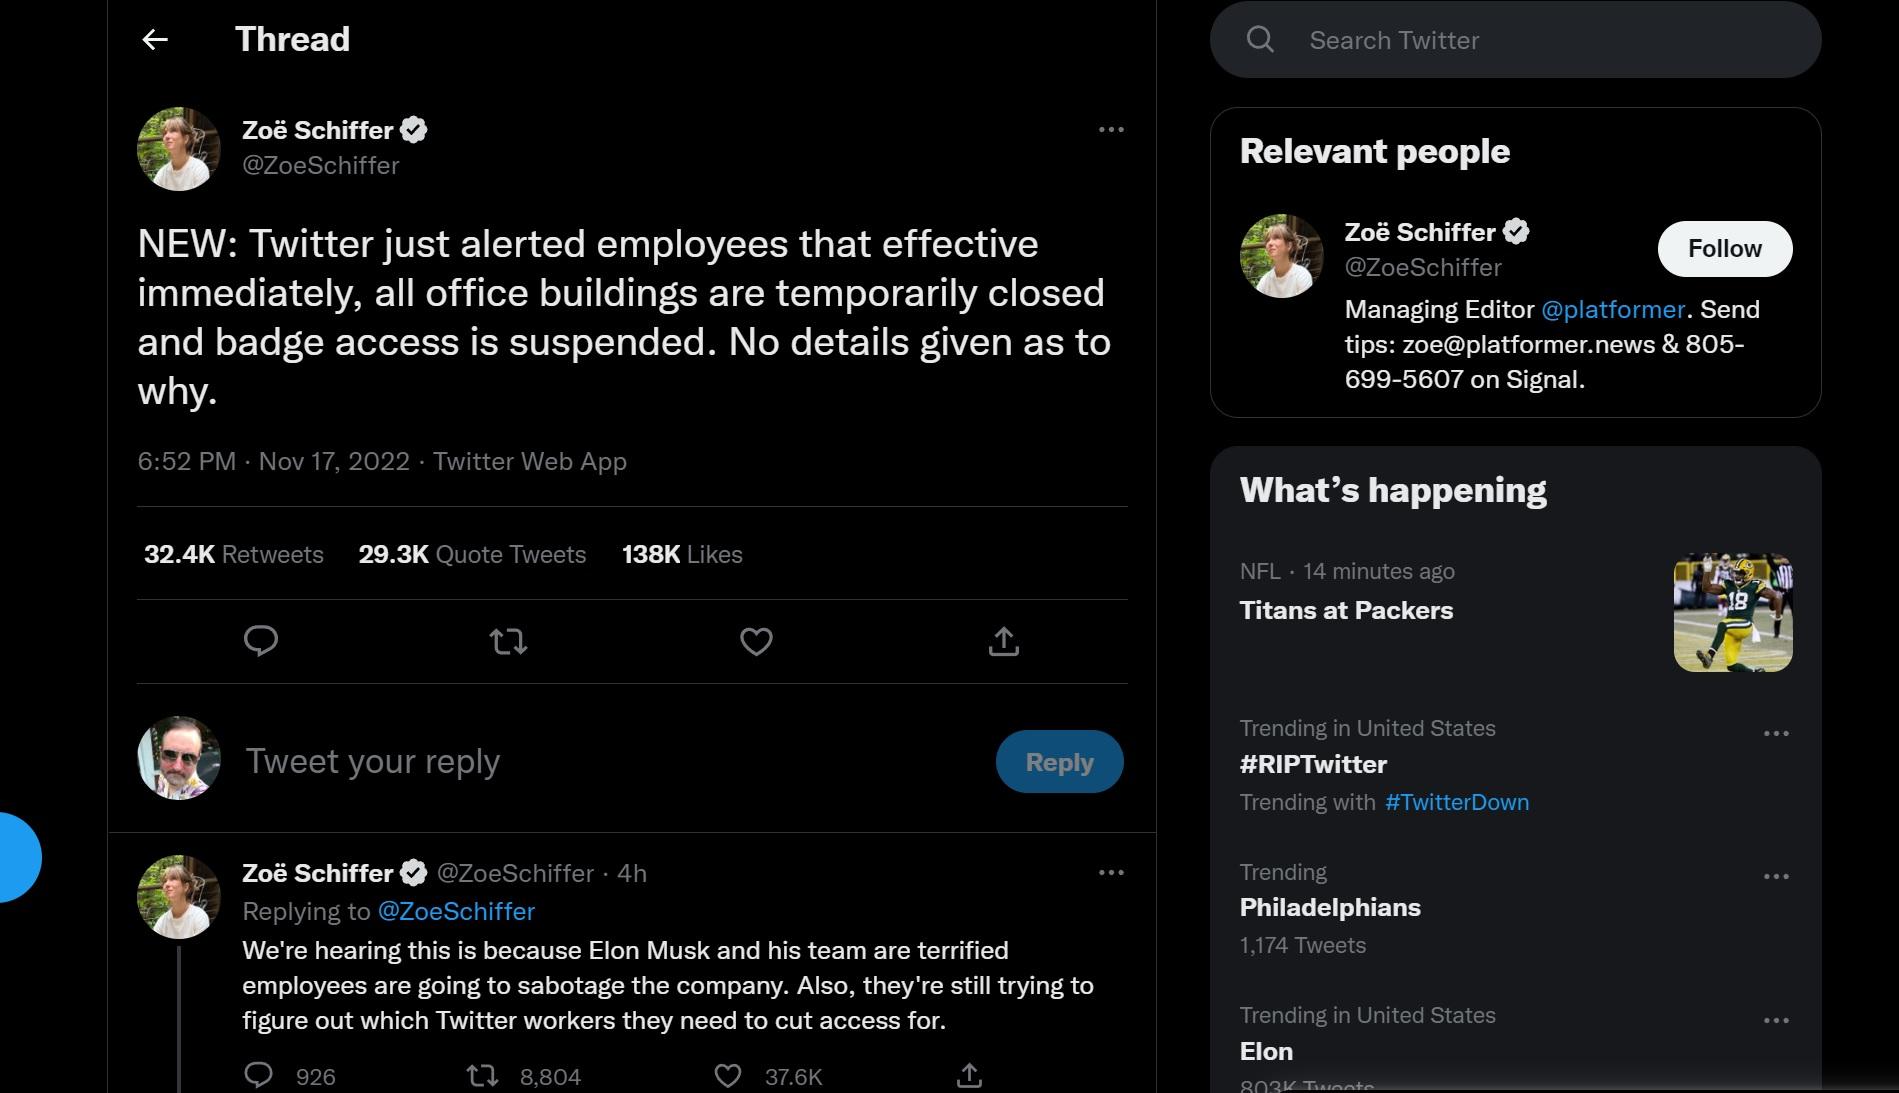Open the #TwitterDown hashtag link
This screenshot has height=1093, width=1899.
1456,802
